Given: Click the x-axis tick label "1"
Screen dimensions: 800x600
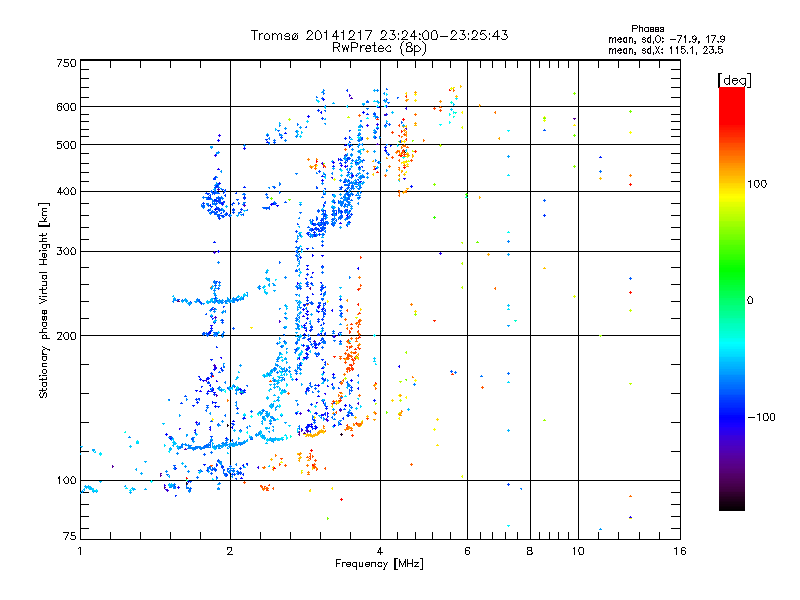Looking at the screenshot, I should click(x=80, y=551).
